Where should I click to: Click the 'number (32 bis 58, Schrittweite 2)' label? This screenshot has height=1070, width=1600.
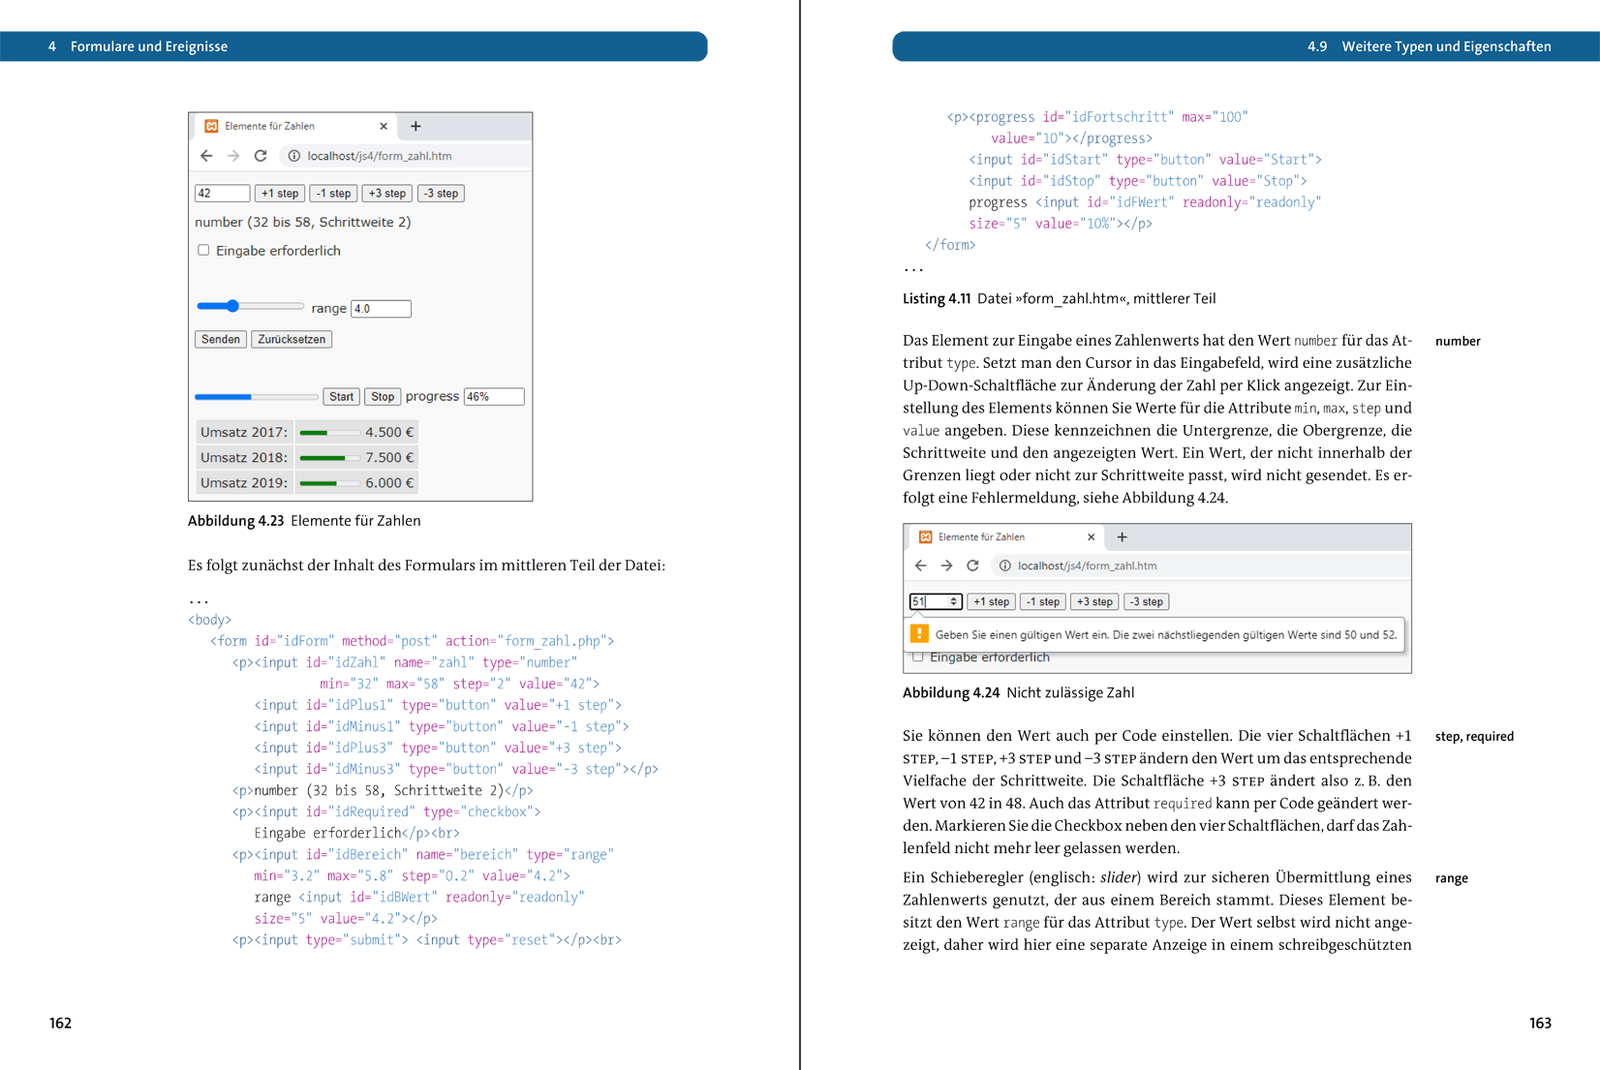click(303, 222)
